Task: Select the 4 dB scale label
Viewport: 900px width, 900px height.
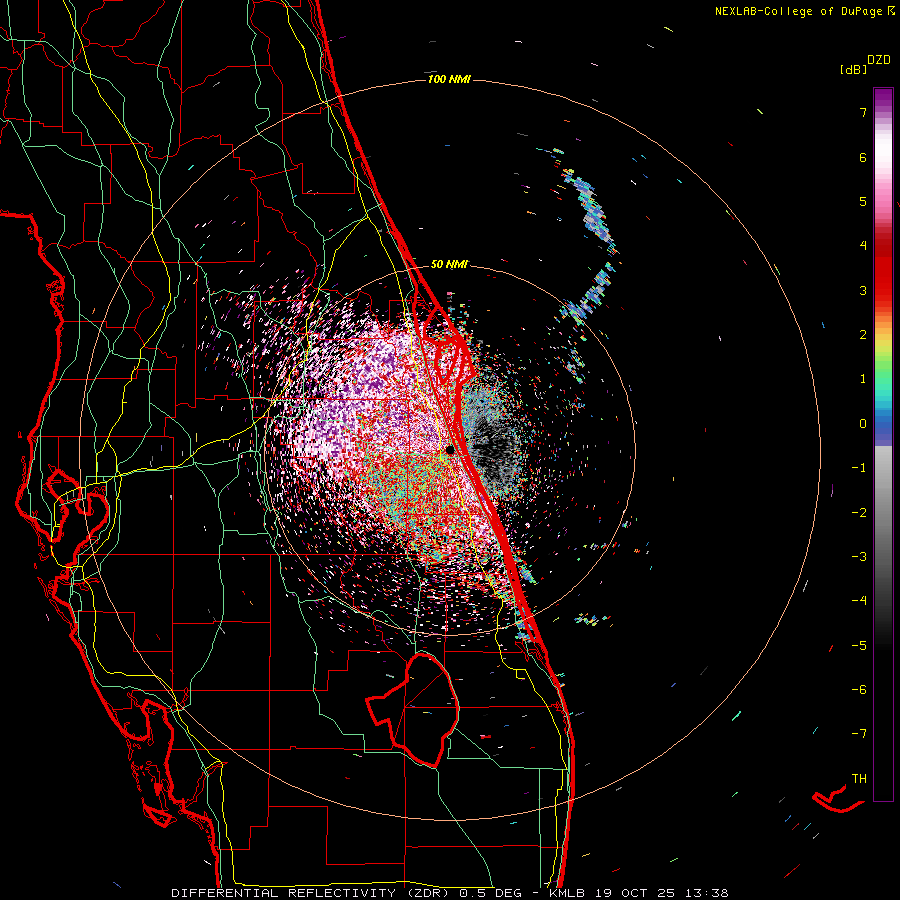Action: click(863, 246)
